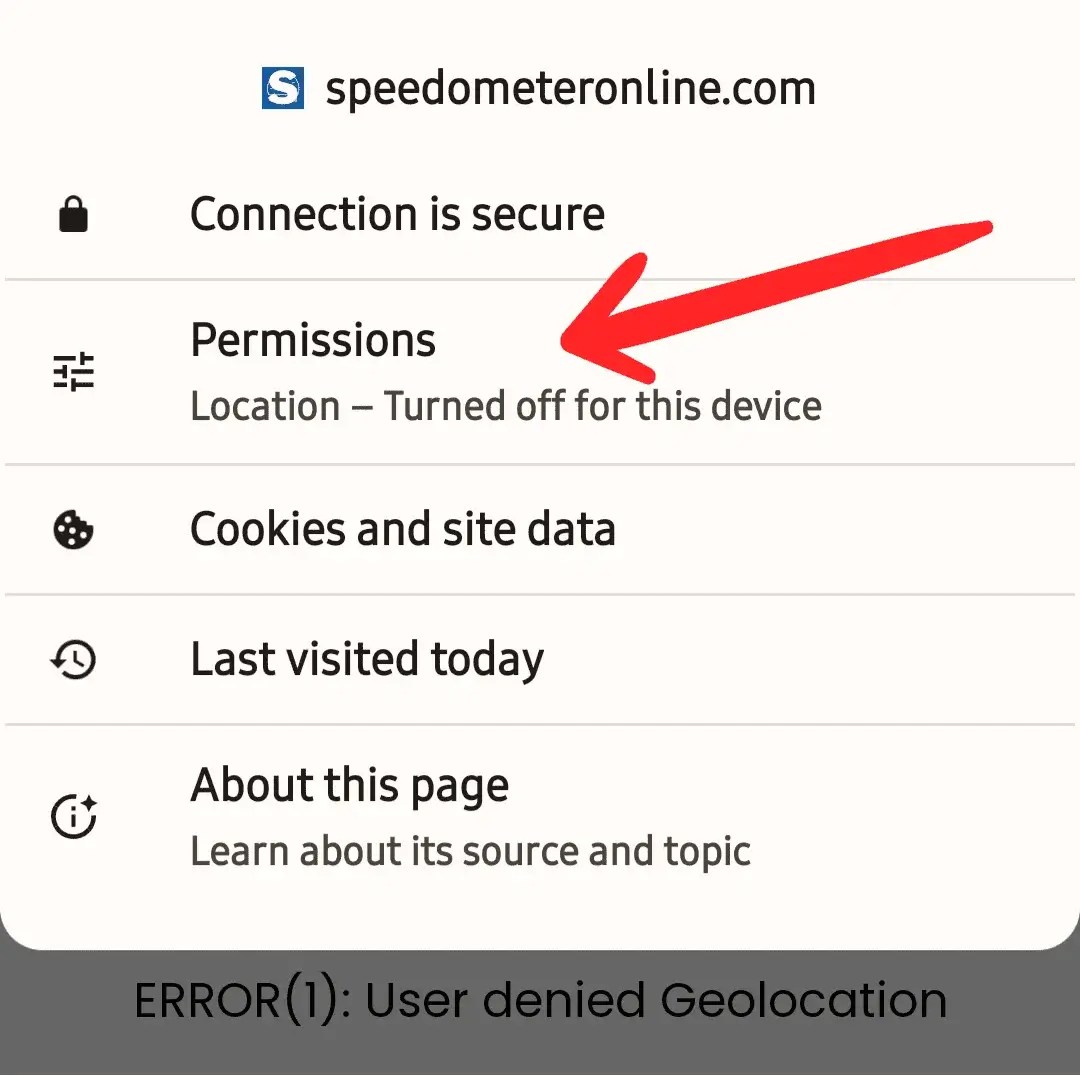Tap "Learn about its source and topic"
1080x1076 pixels.
click(x=470, y=851)
